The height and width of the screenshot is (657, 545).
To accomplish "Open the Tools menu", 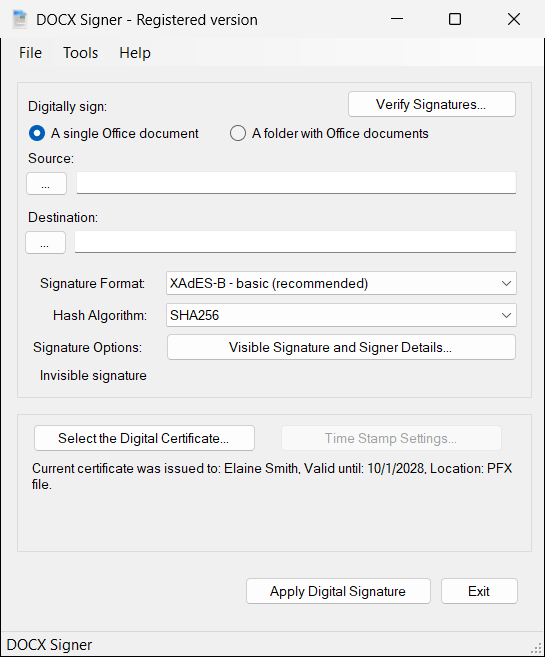I will click(80, 53).
